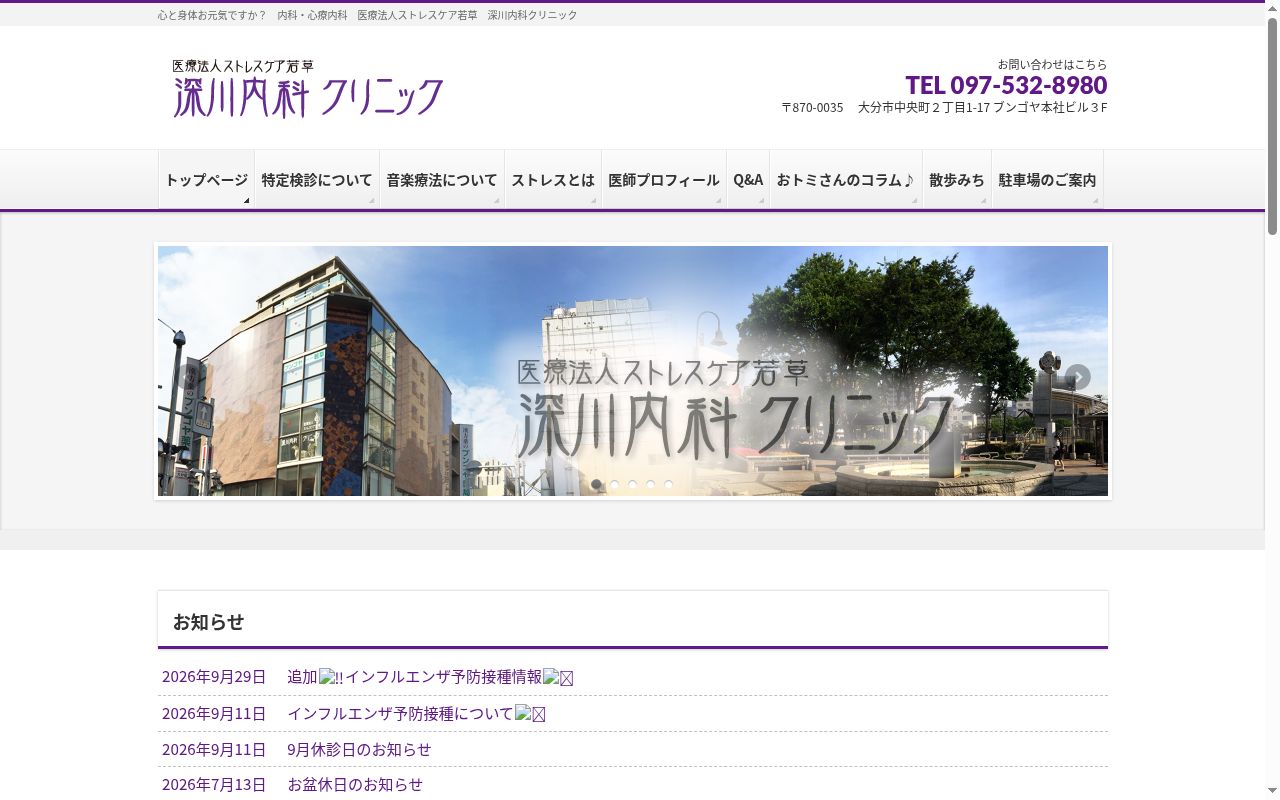Click the slideshow banner image of the clinic
The image size is (1280, 800).
(633, 371)
